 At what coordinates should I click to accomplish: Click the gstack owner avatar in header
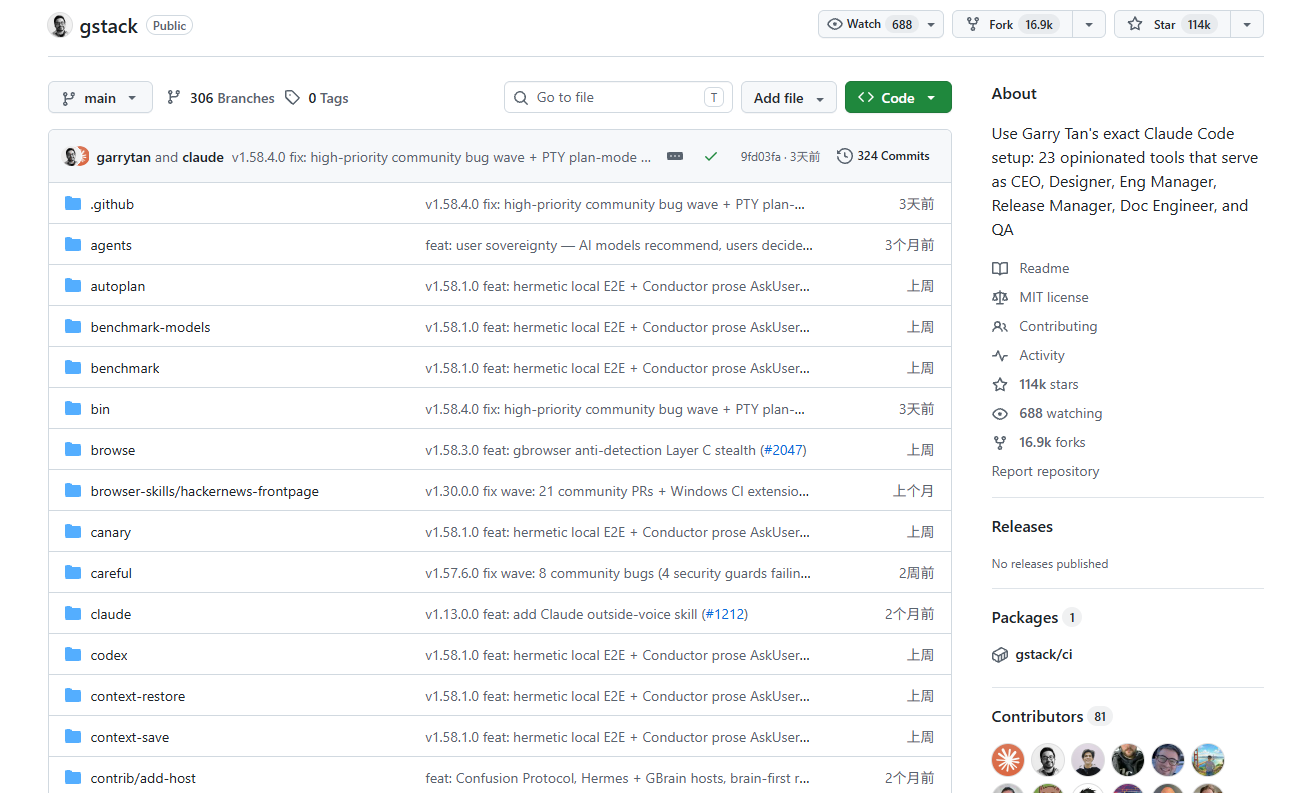pos(60,25)
